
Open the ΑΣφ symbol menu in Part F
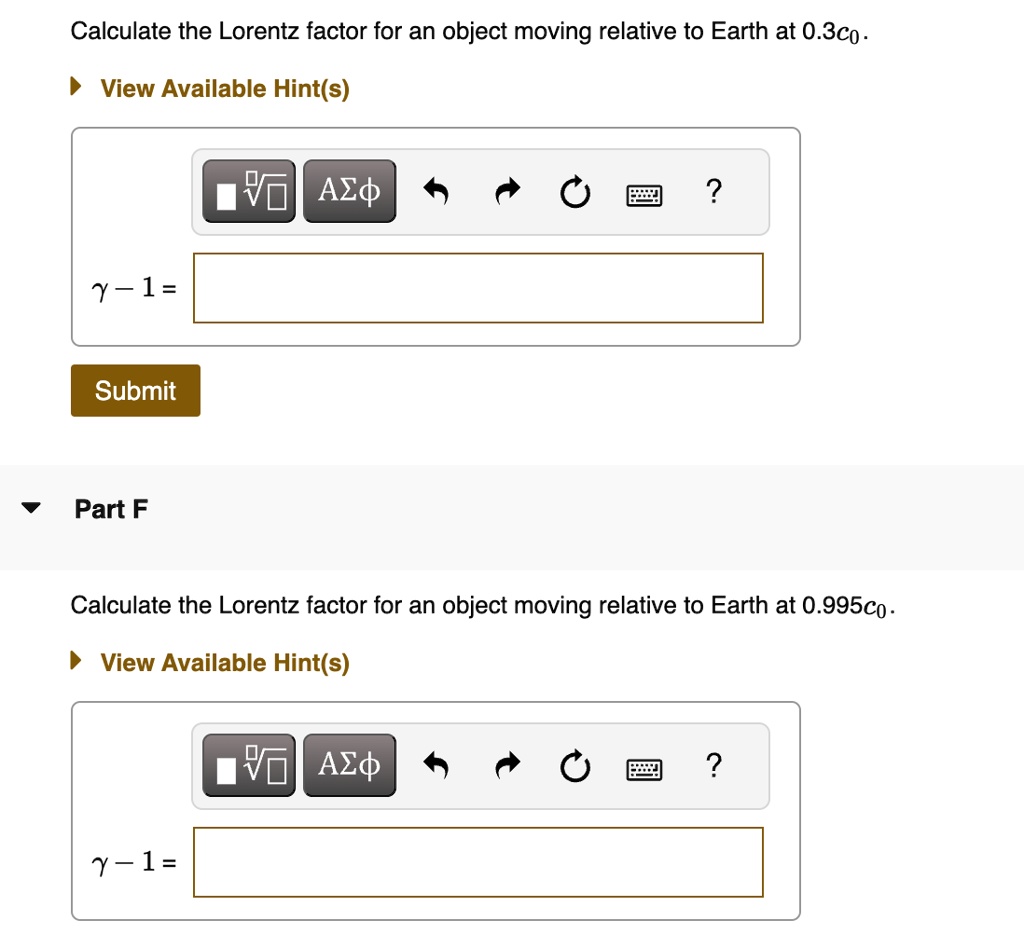[x=348, y=765]
